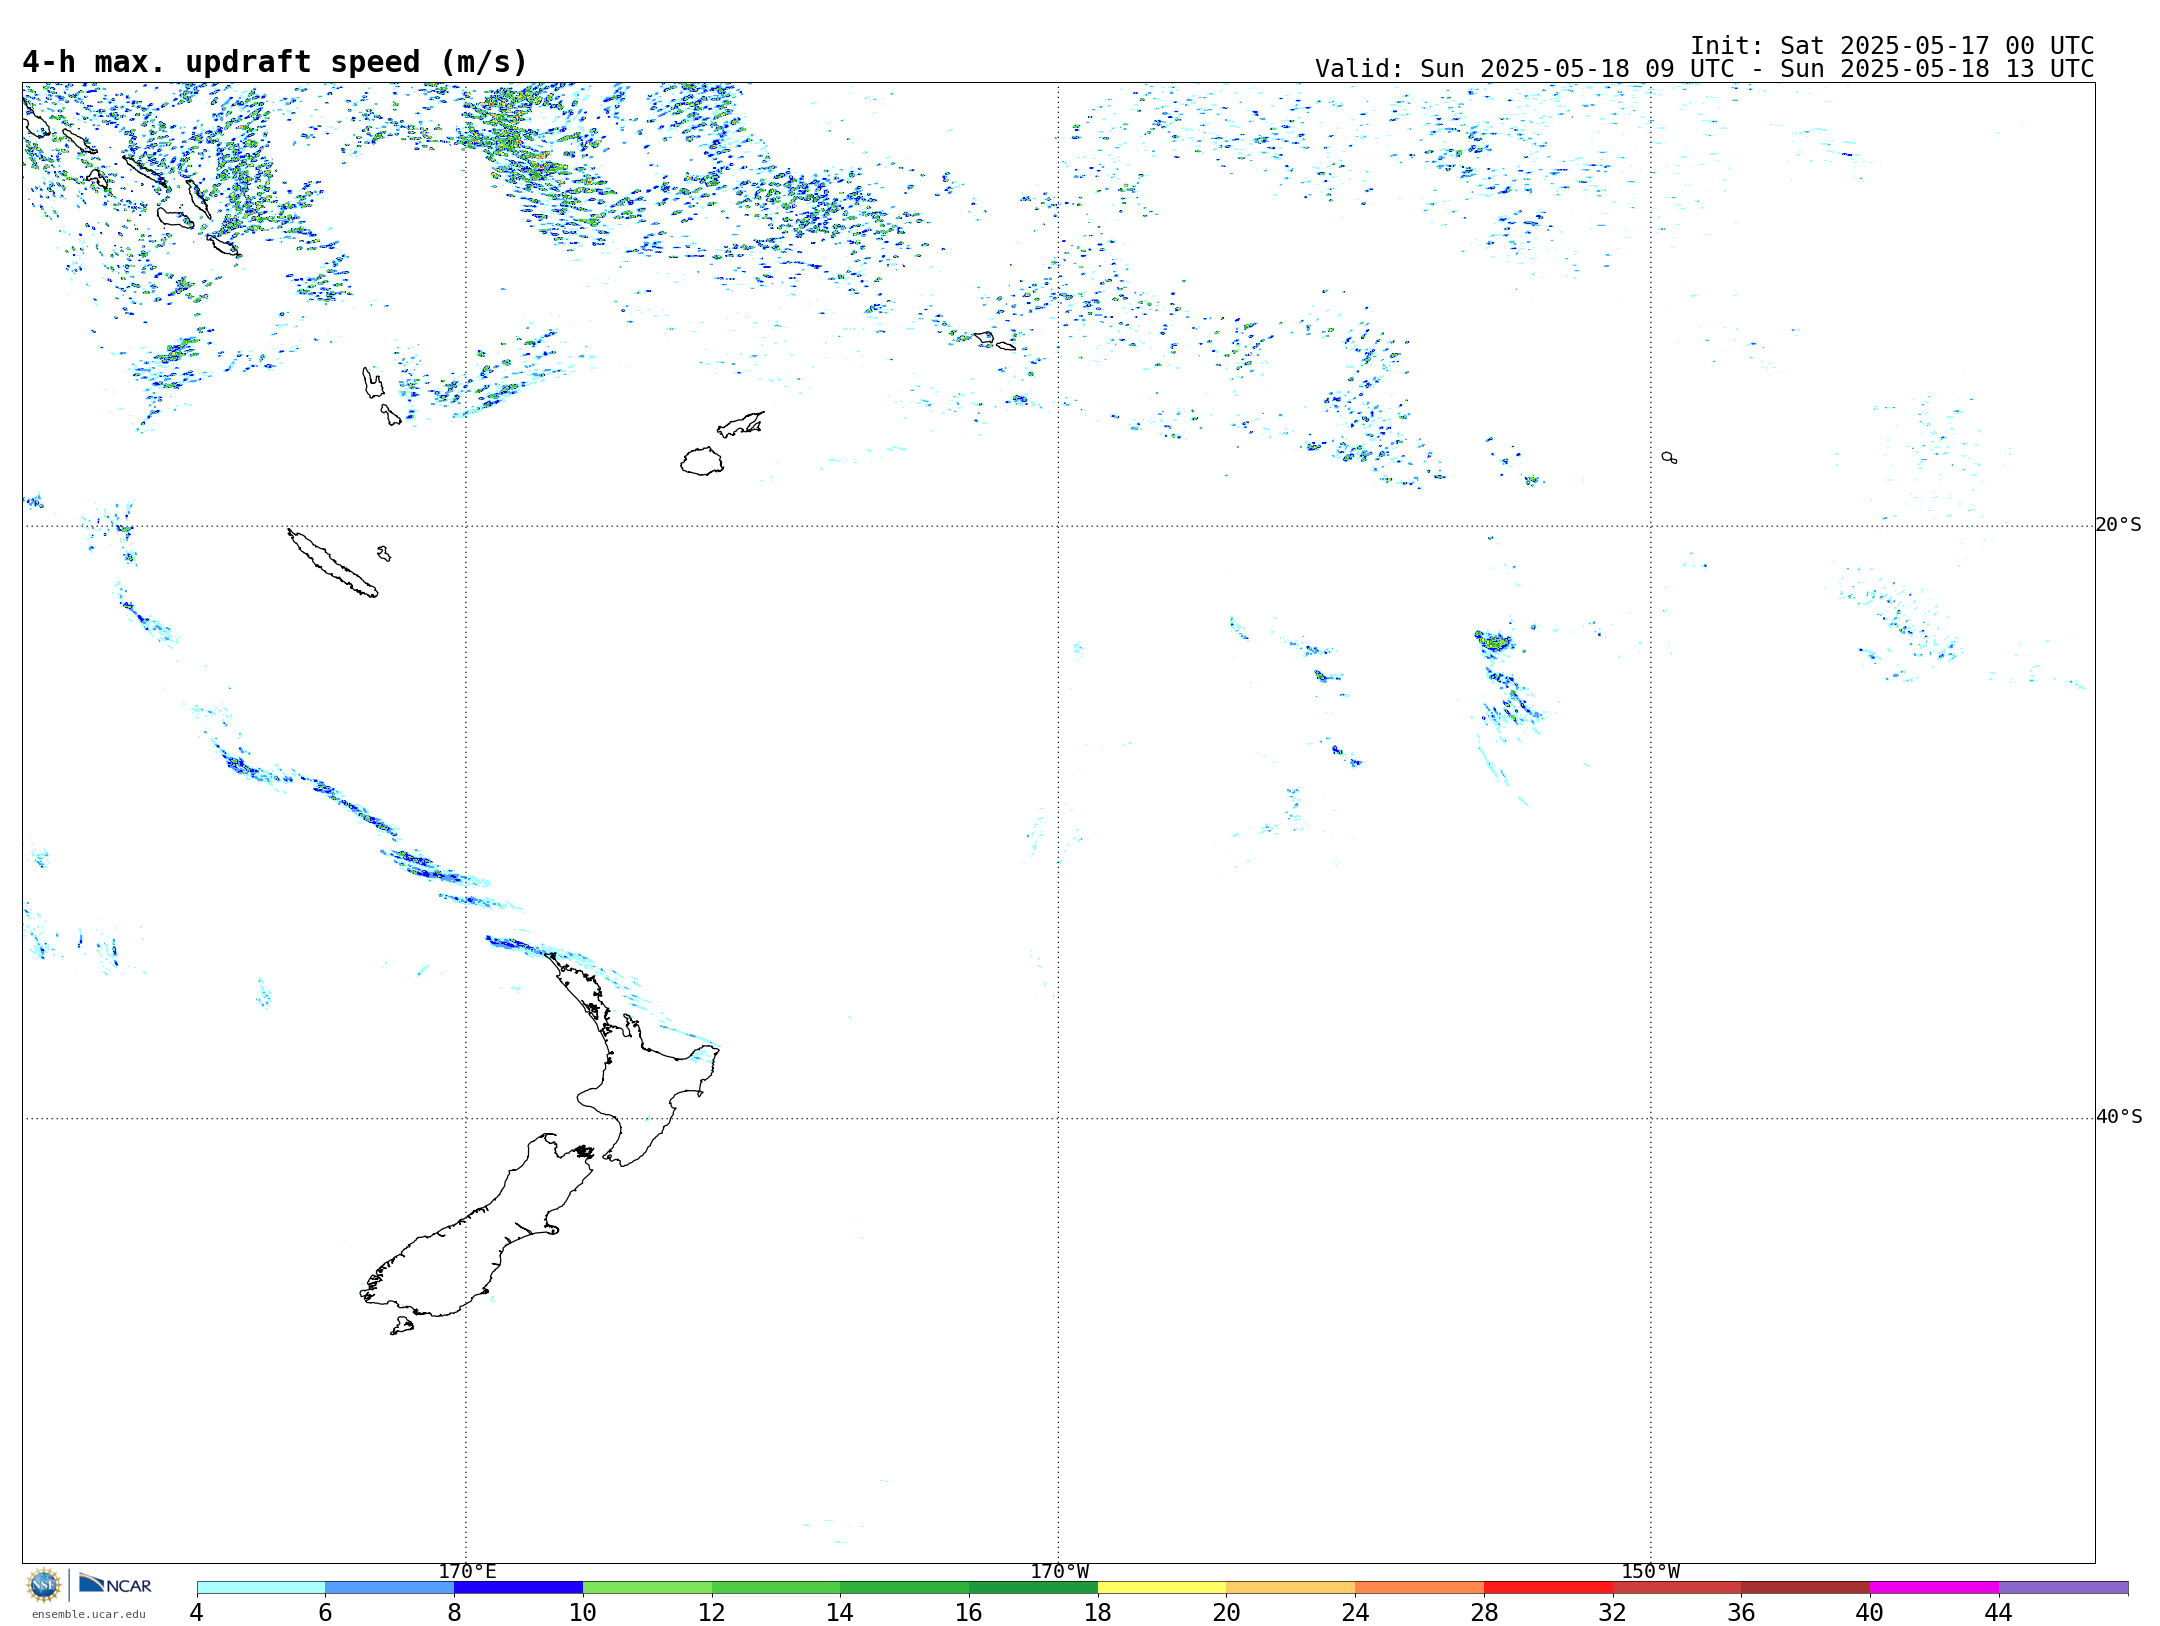Viewport: 2160px width, 1626px height.
Task: Click colorbar tick label '18'
Action: click(1098, 1613)
